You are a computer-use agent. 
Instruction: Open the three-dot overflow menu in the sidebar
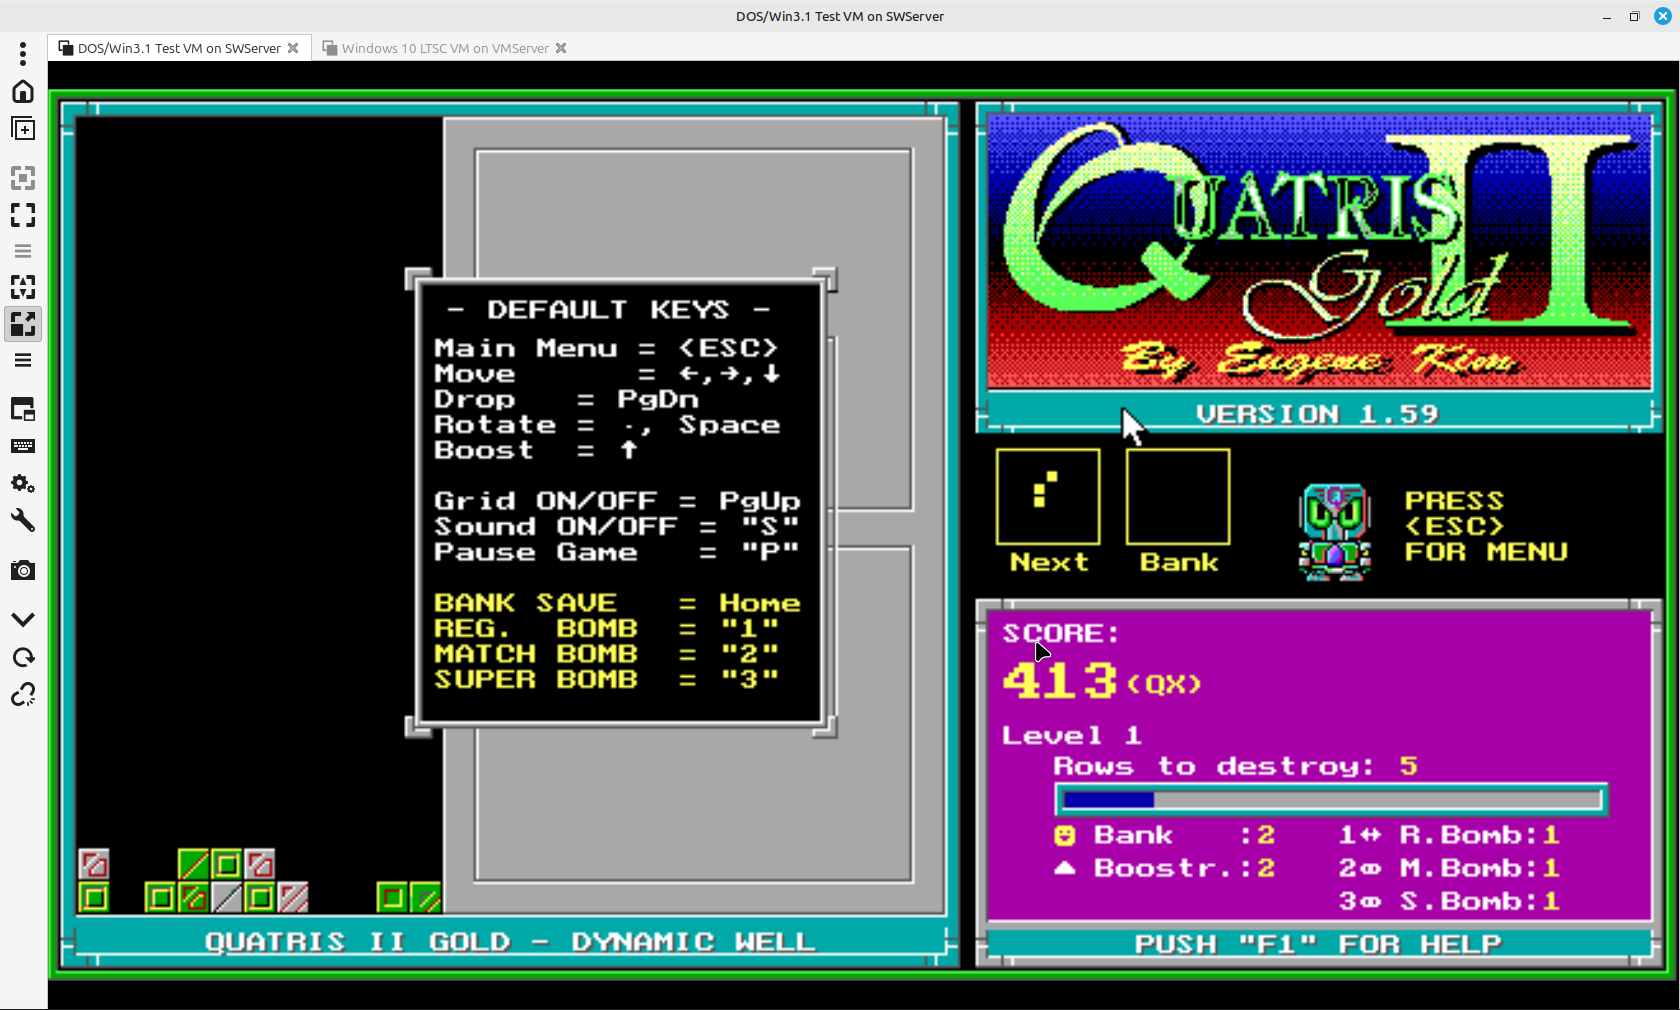click(23, 53)
